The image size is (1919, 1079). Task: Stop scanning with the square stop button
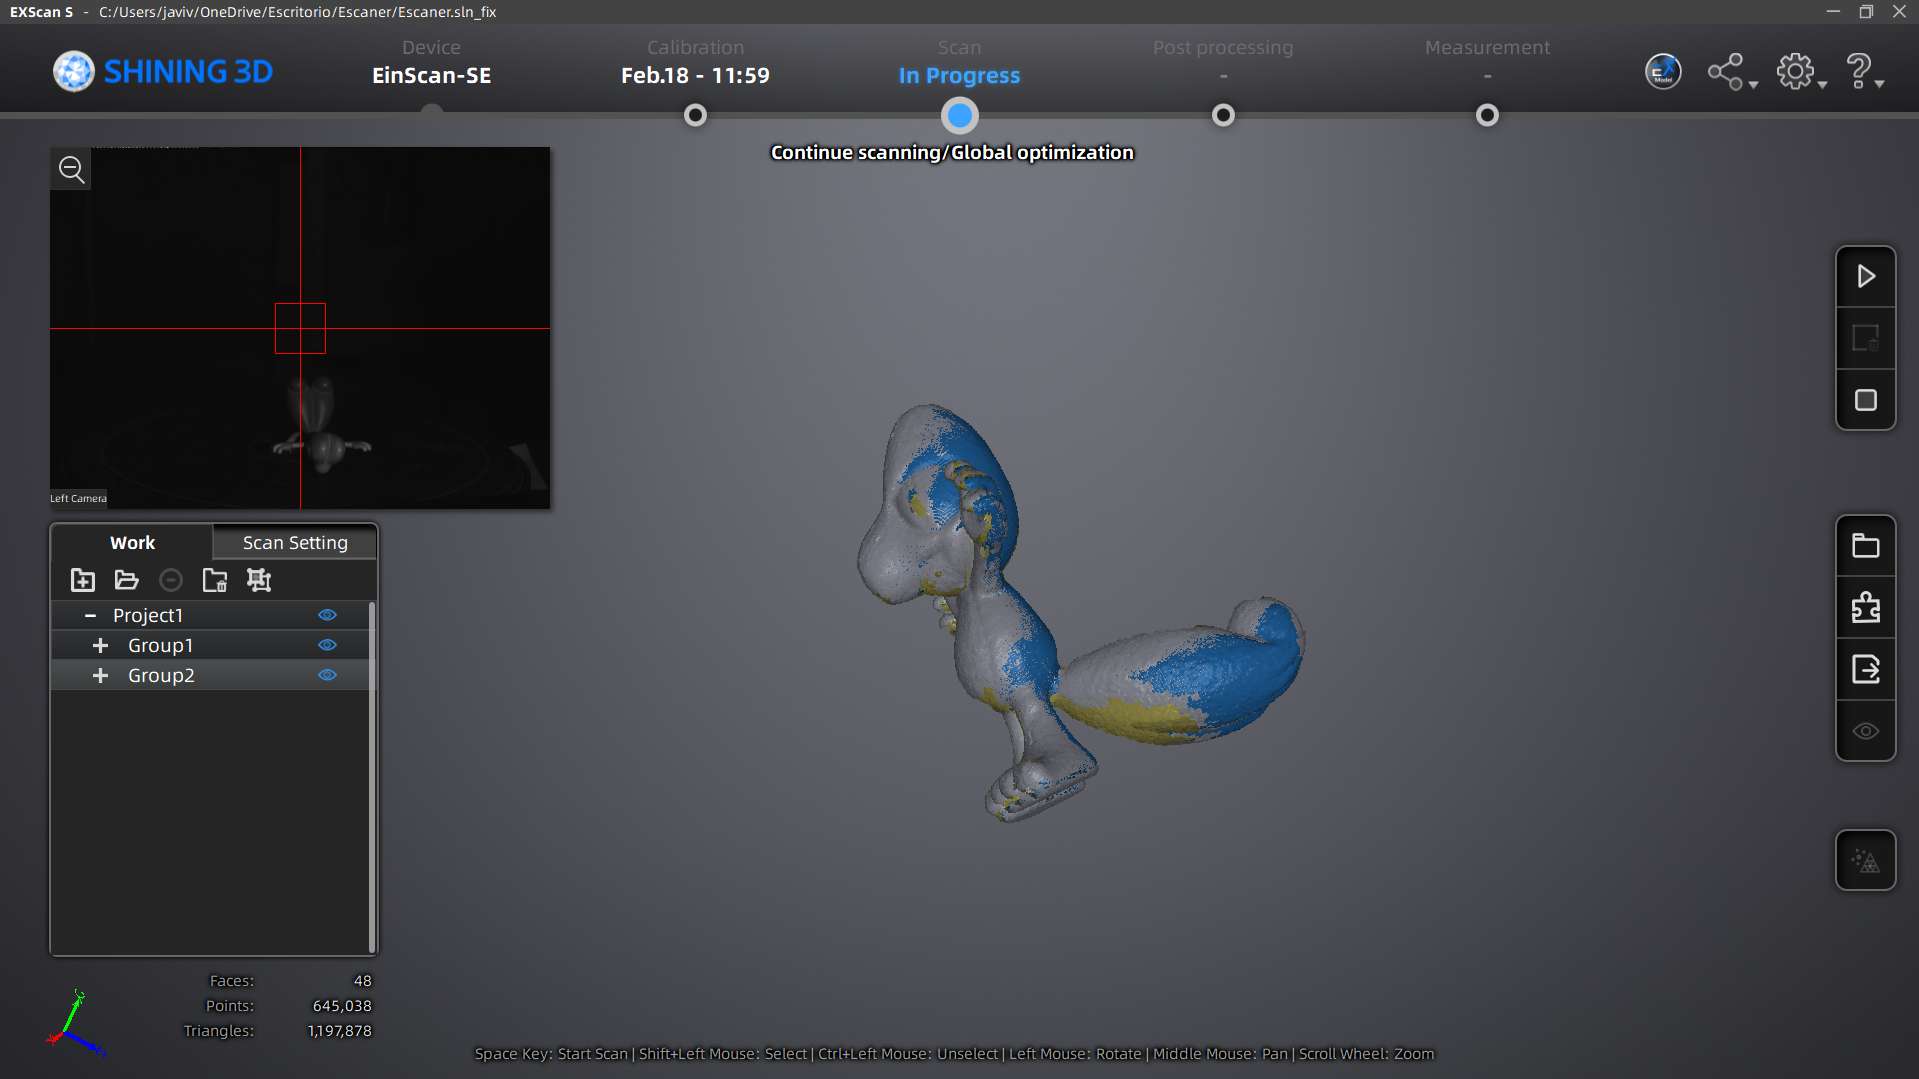click(1866, 400)
